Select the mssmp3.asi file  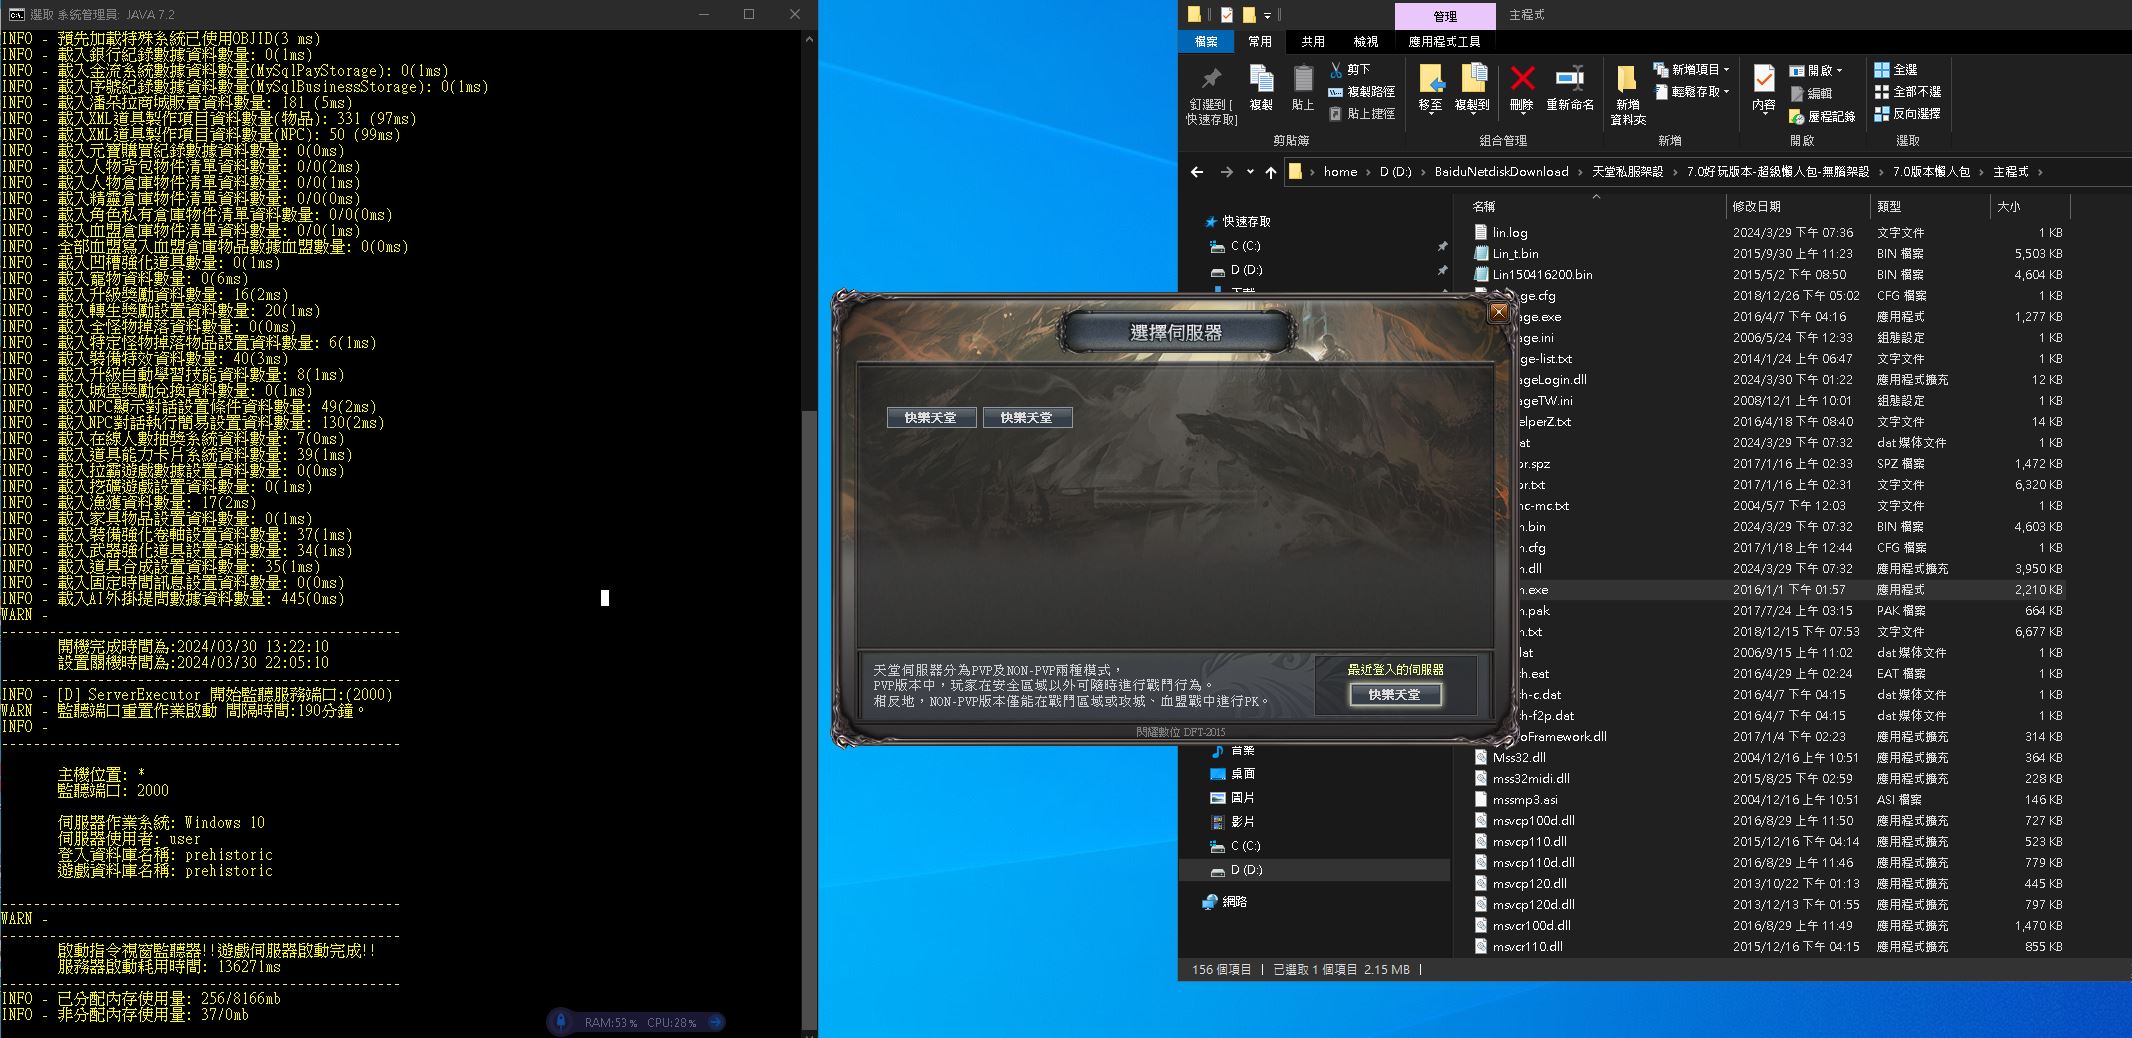(x=1525, y=800)
